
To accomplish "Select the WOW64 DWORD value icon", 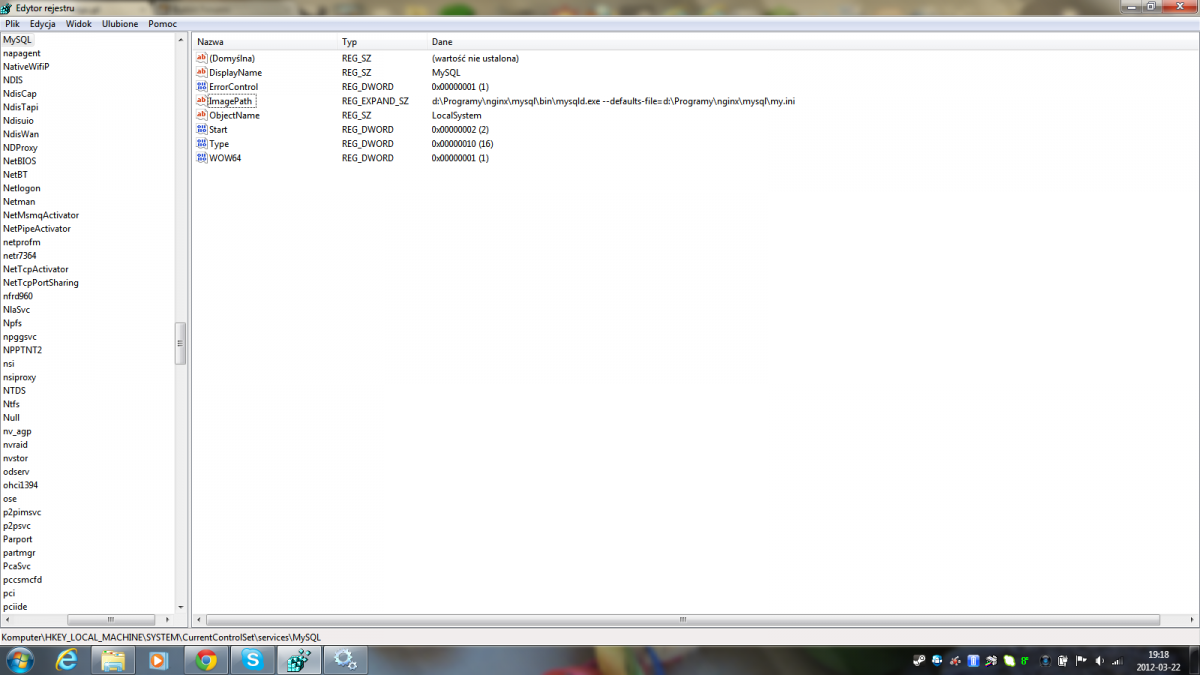I will 201,158.
